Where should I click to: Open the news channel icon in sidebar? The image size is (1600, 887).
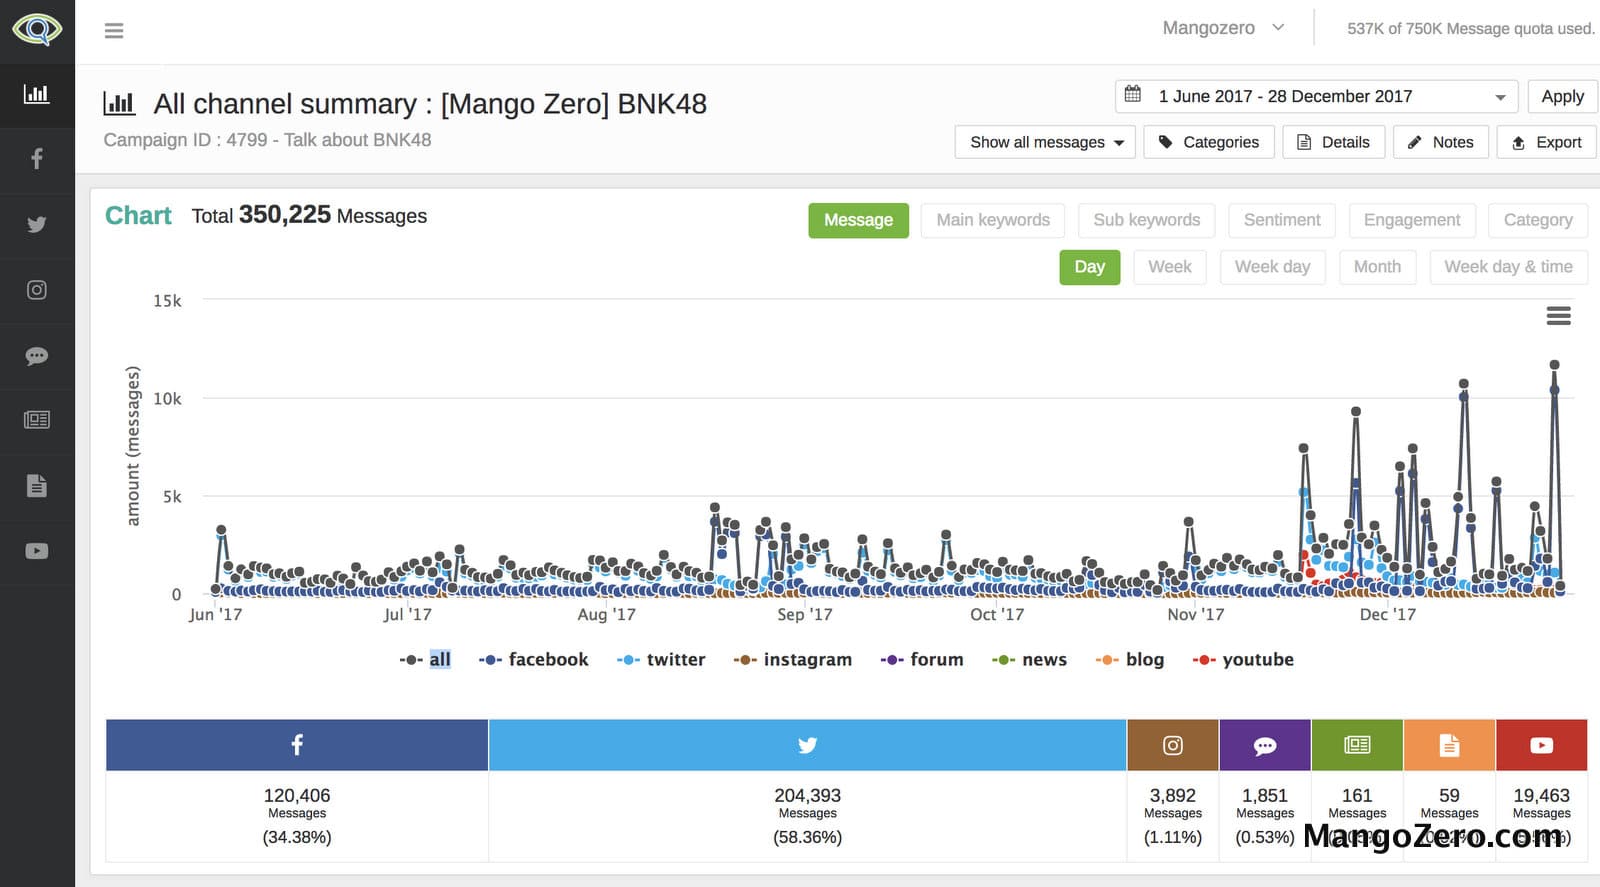click(37, 420)
